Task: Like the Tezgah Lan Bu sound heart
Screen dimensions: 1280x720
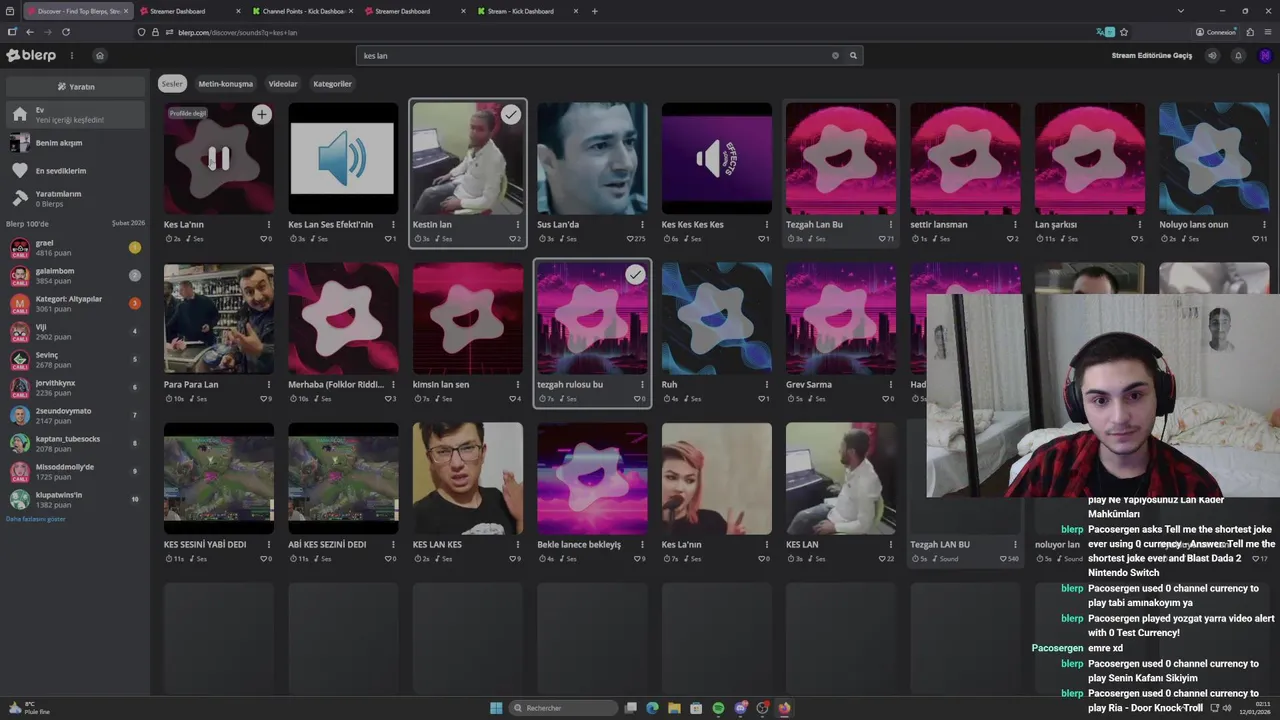Action: click(882, 239)
